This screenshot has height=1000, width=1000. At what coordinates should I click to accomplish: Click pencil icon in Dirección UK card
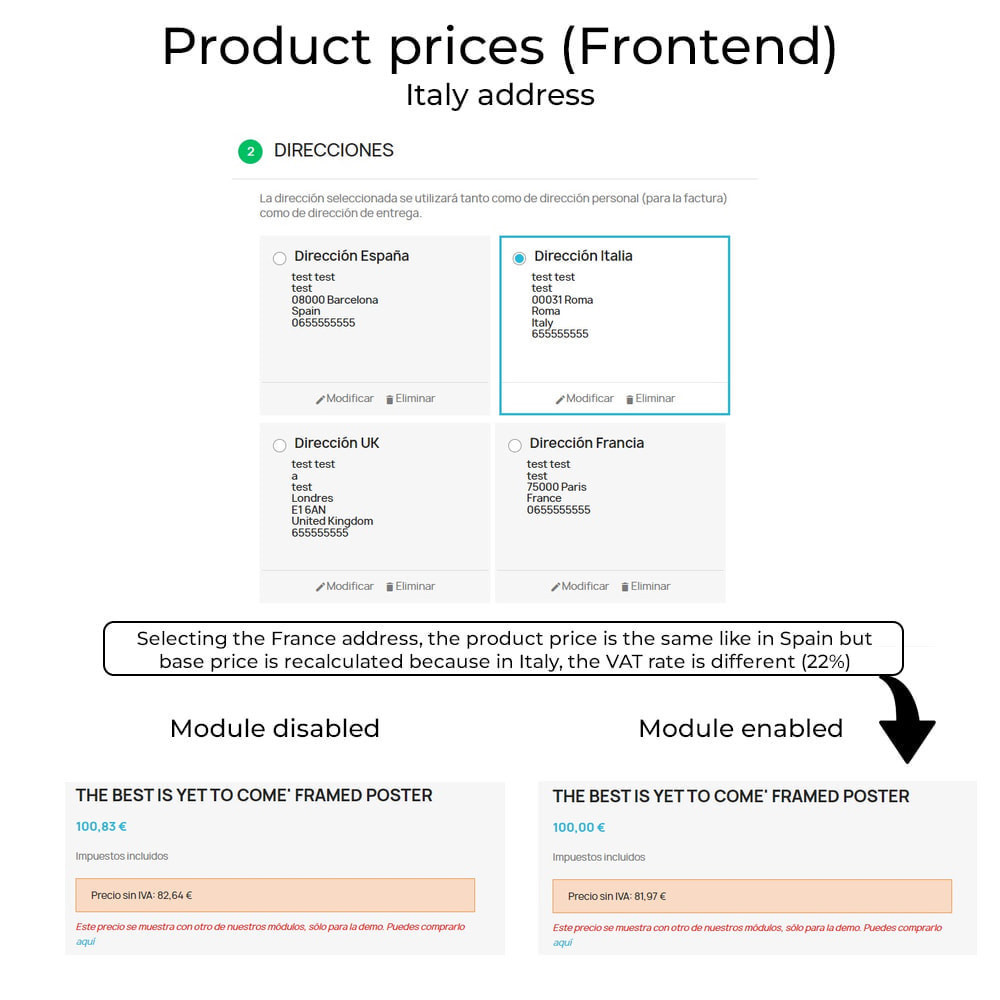point(320,587)
